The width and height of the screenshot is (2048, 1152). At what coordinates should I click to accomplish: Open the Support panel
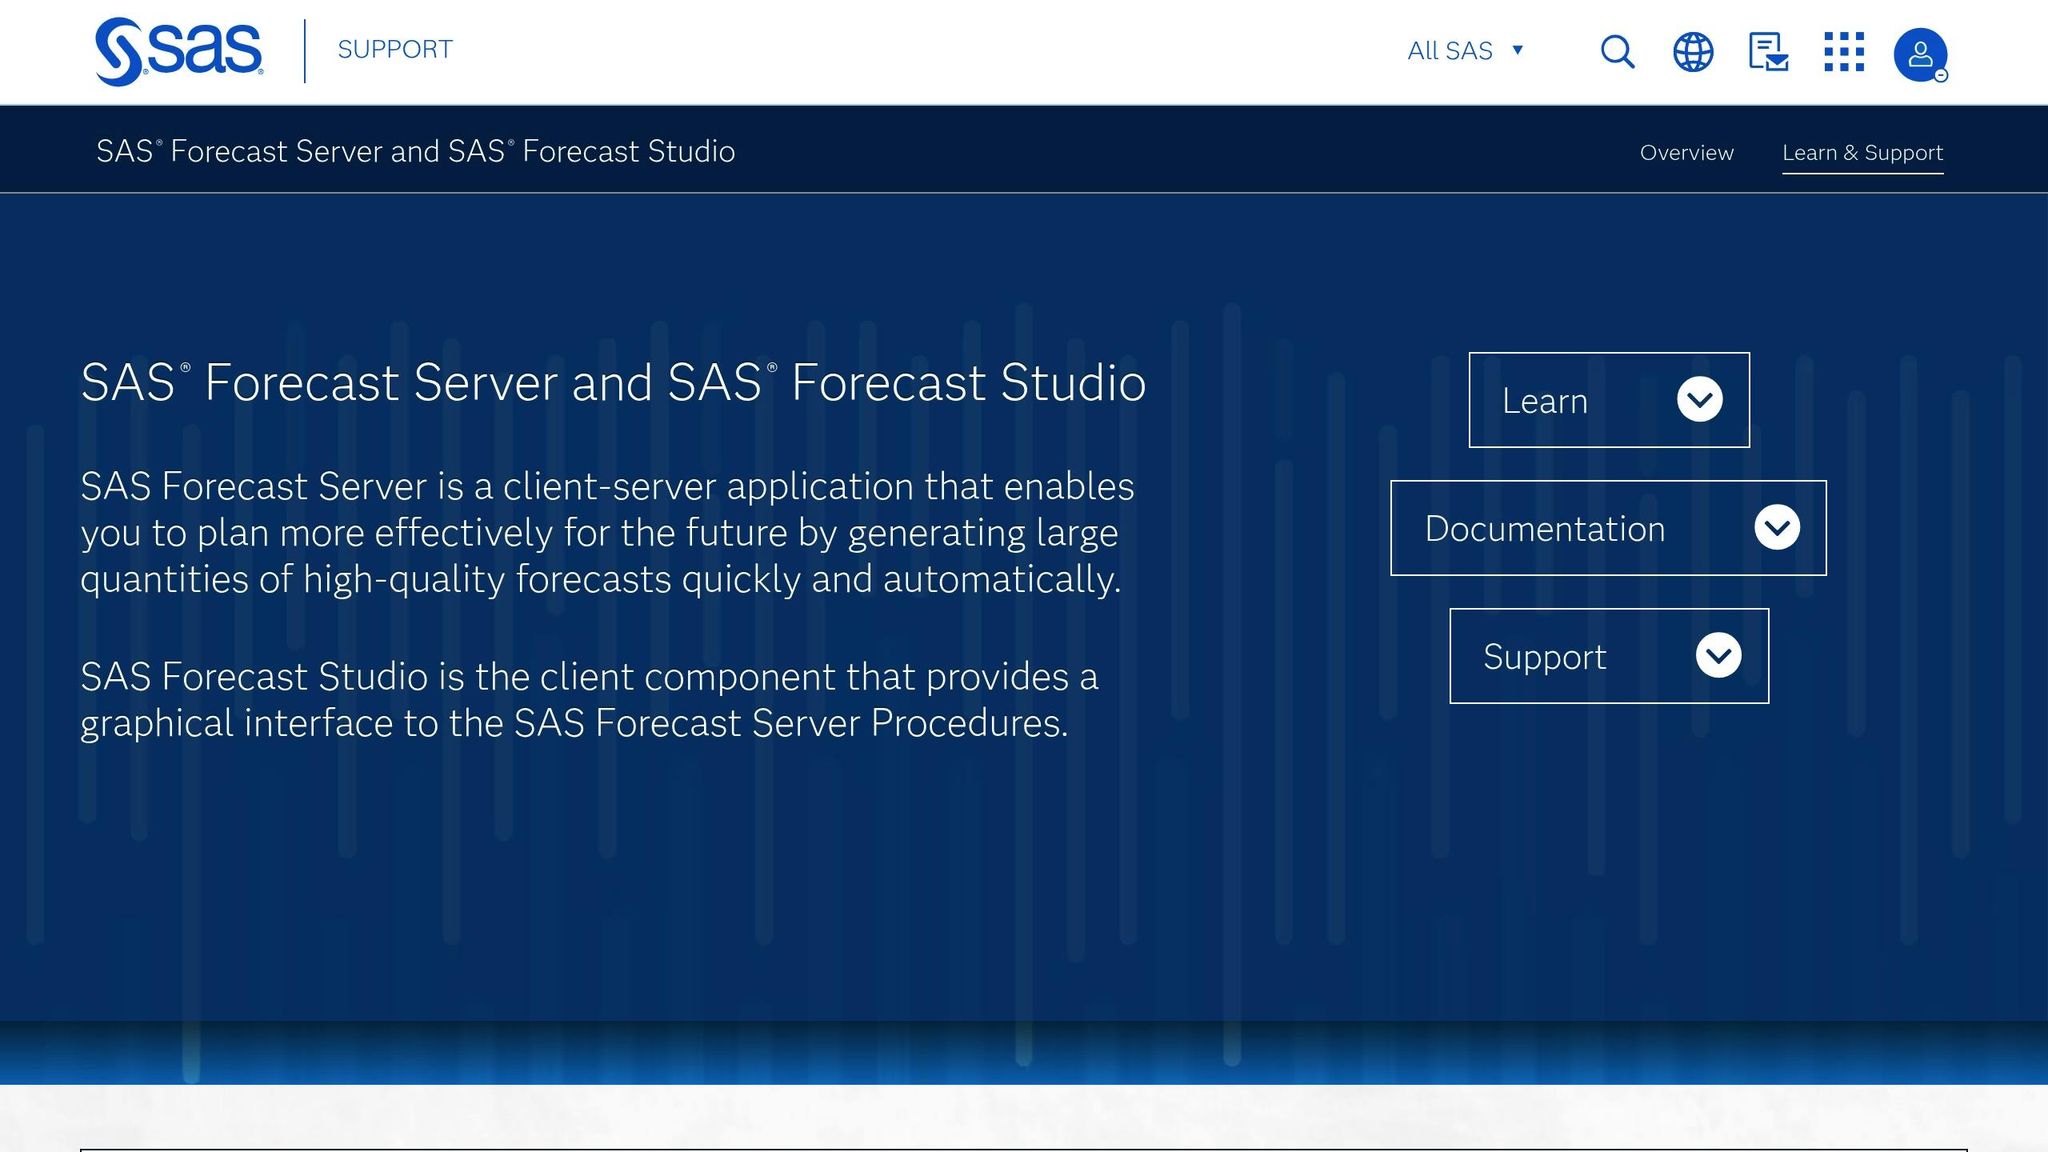(x=1608, y=656)
